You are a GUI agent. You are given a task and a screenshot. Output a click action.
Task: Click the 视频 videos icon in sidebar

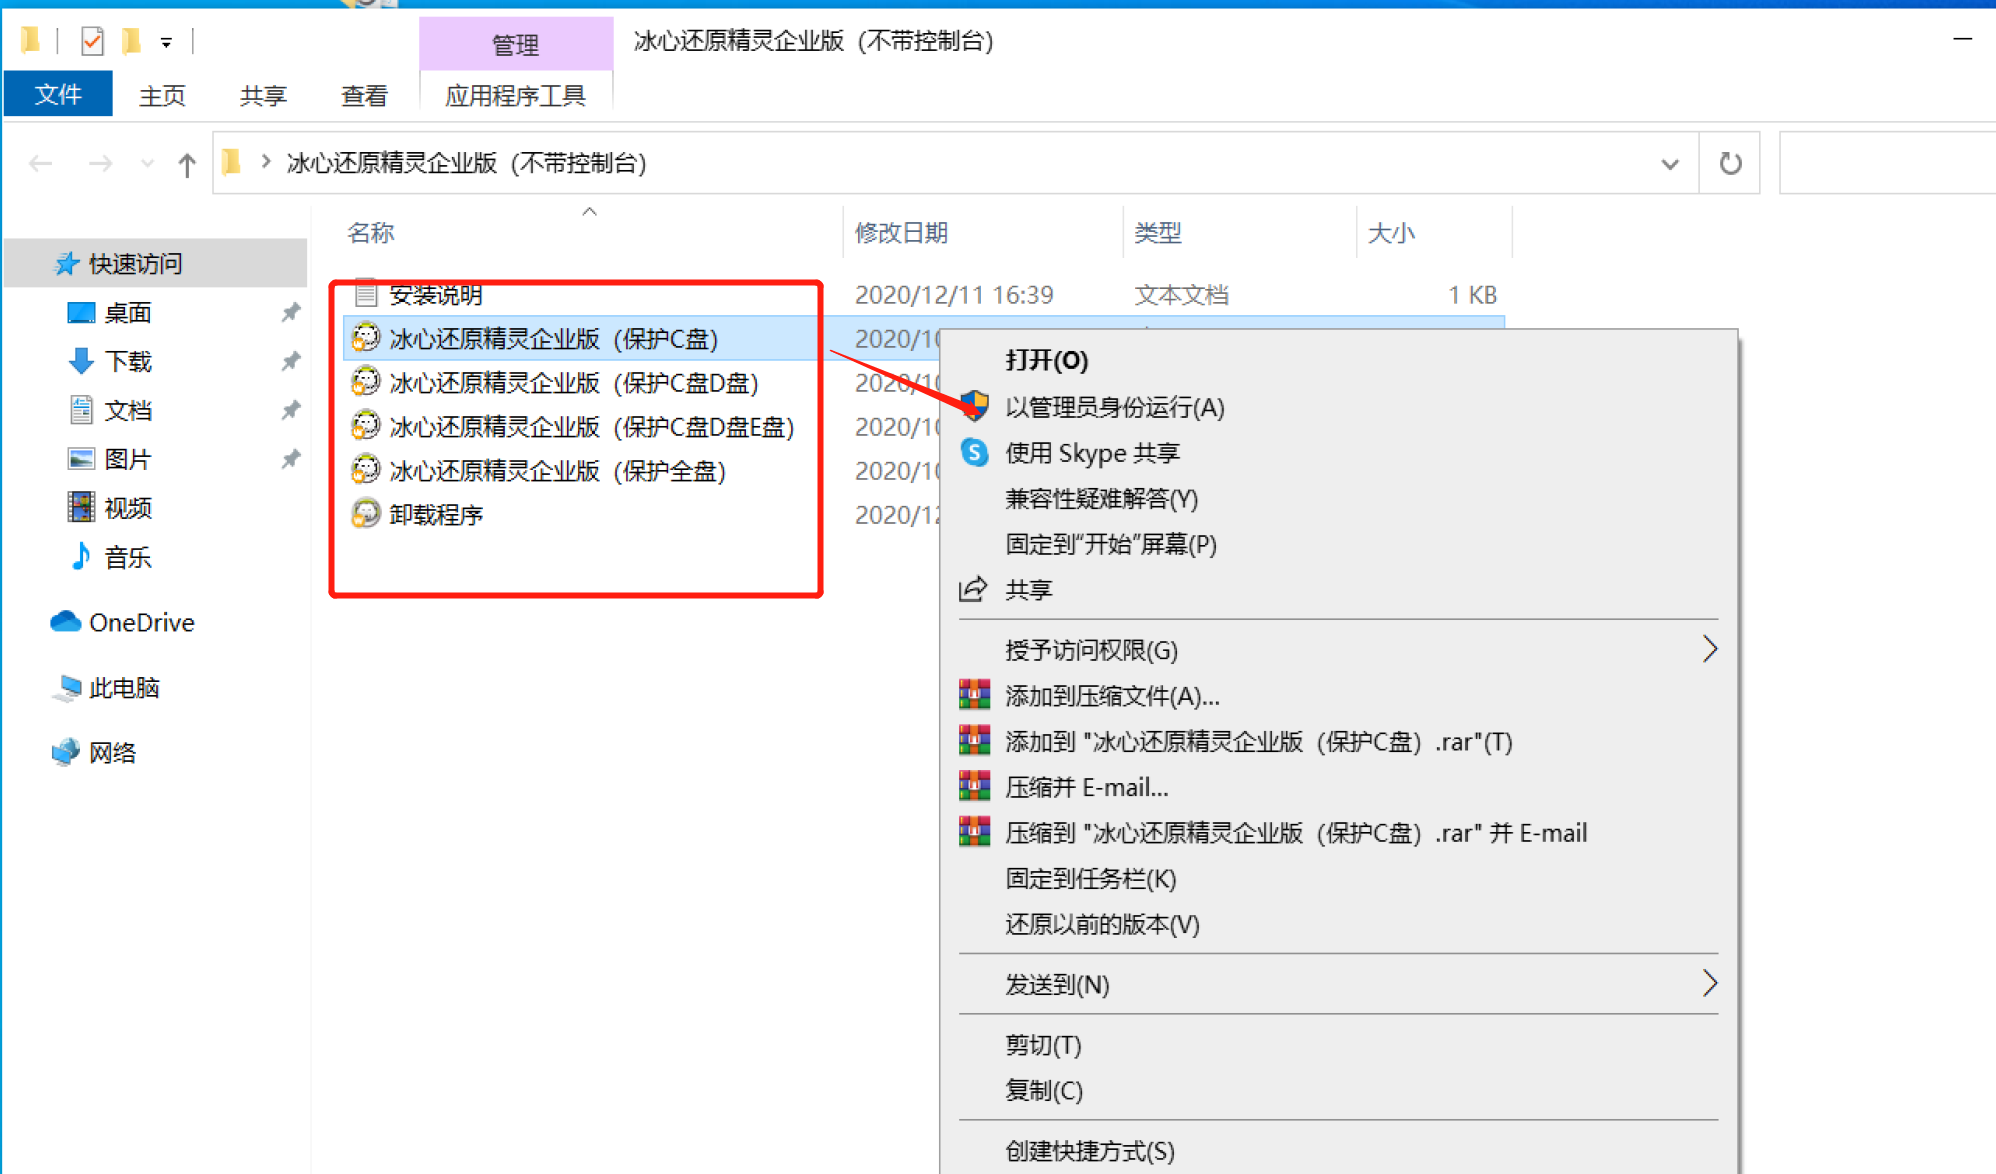pos(81,507)
